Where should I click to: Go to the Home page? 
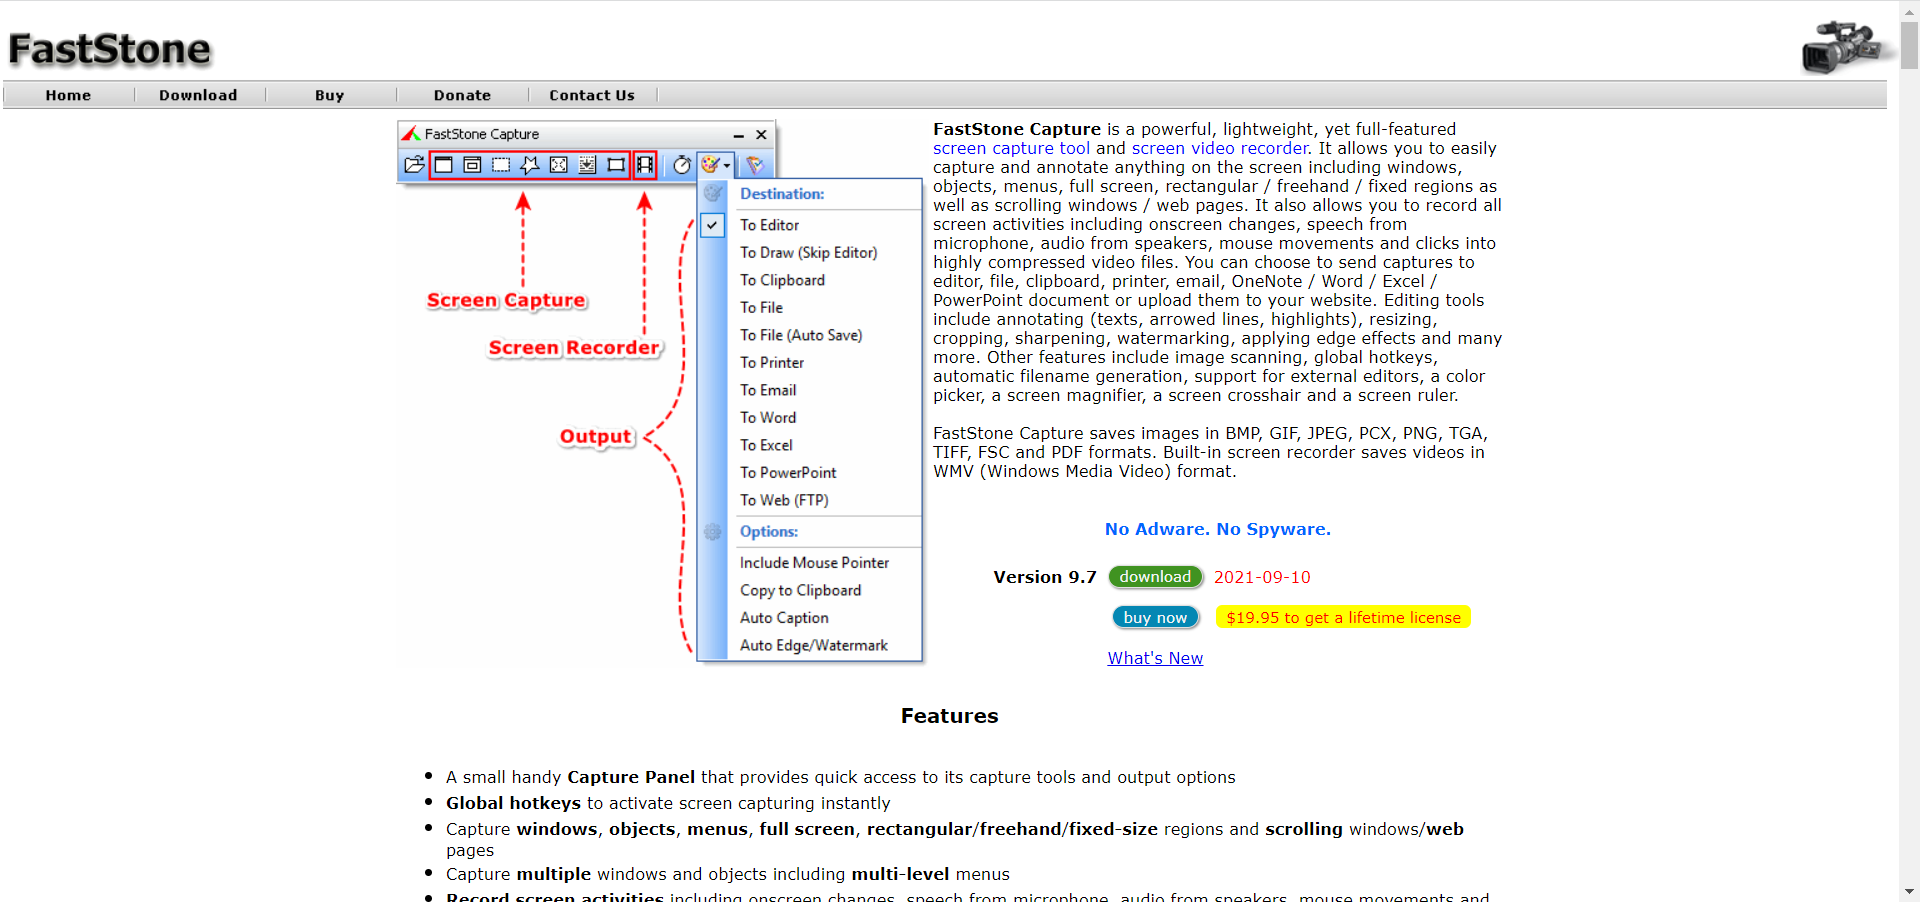point(68,95)
